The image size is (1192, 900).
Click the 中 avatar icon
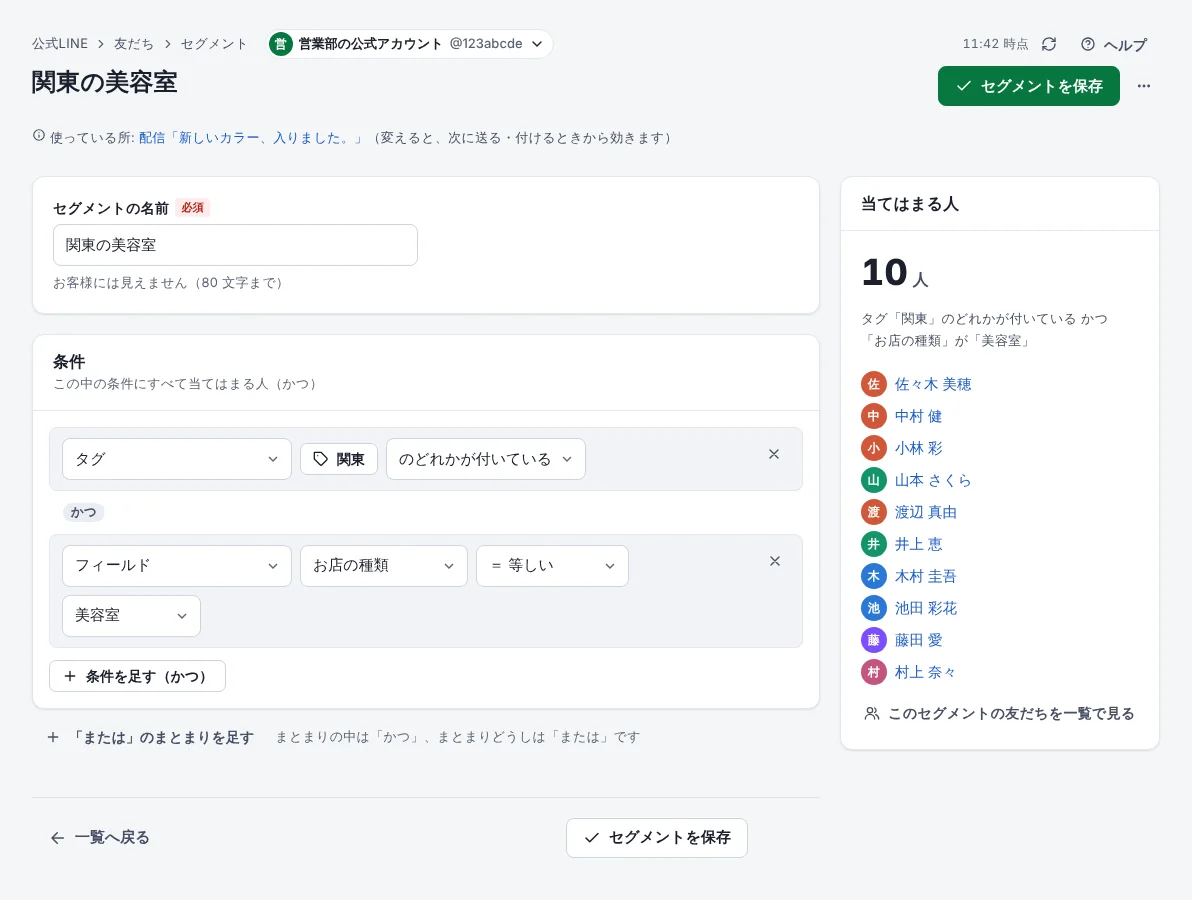873,417
